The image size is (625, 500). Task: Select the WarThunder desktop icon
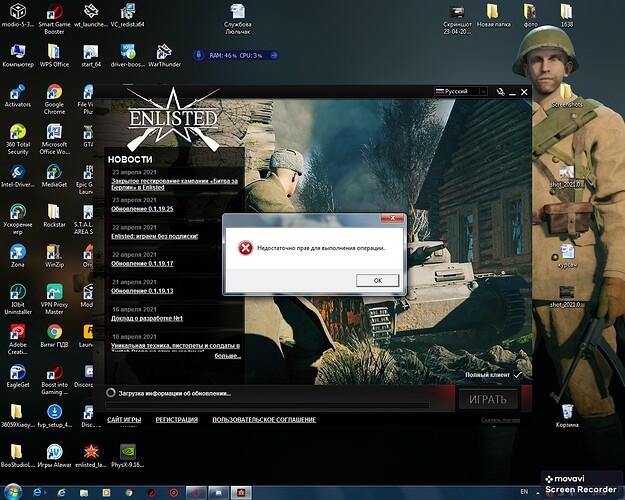coord(164,55)
